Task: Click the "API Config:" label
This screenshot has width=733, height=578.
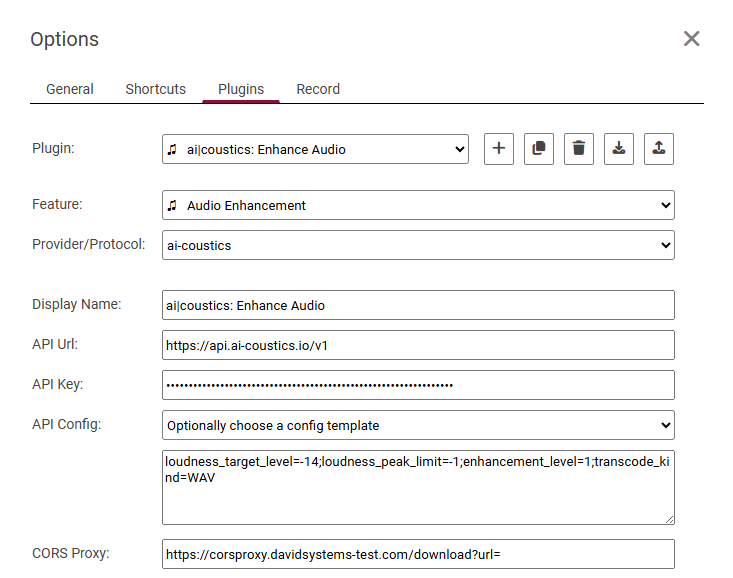Action: click(x=66, y=424)
